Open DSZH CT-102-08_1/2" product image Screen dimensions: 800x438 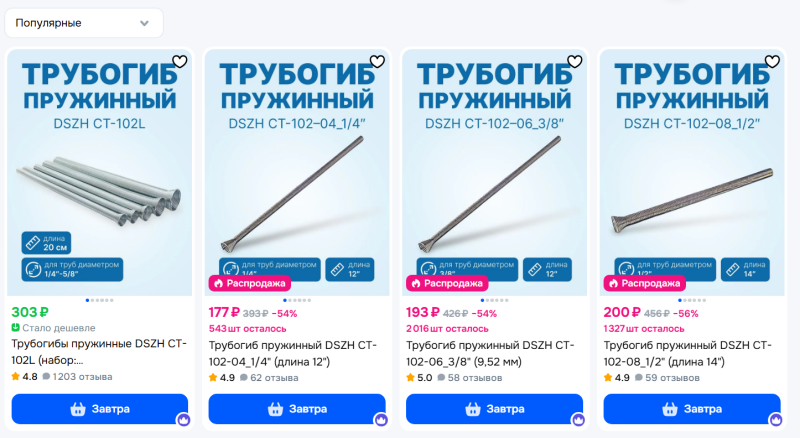point(692,173)
